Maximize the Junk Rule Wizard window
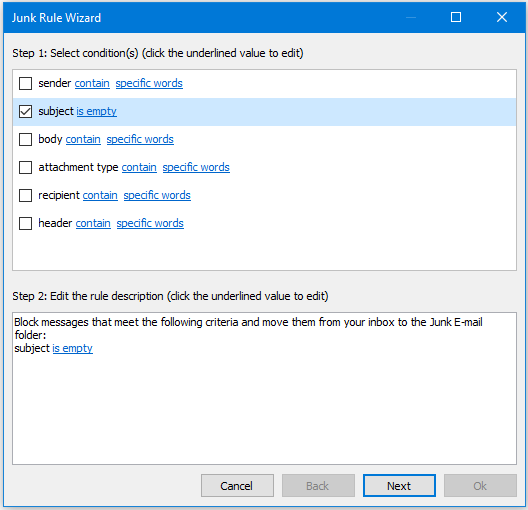Screen dimensions: 528x510 click(x=456, y=17)
